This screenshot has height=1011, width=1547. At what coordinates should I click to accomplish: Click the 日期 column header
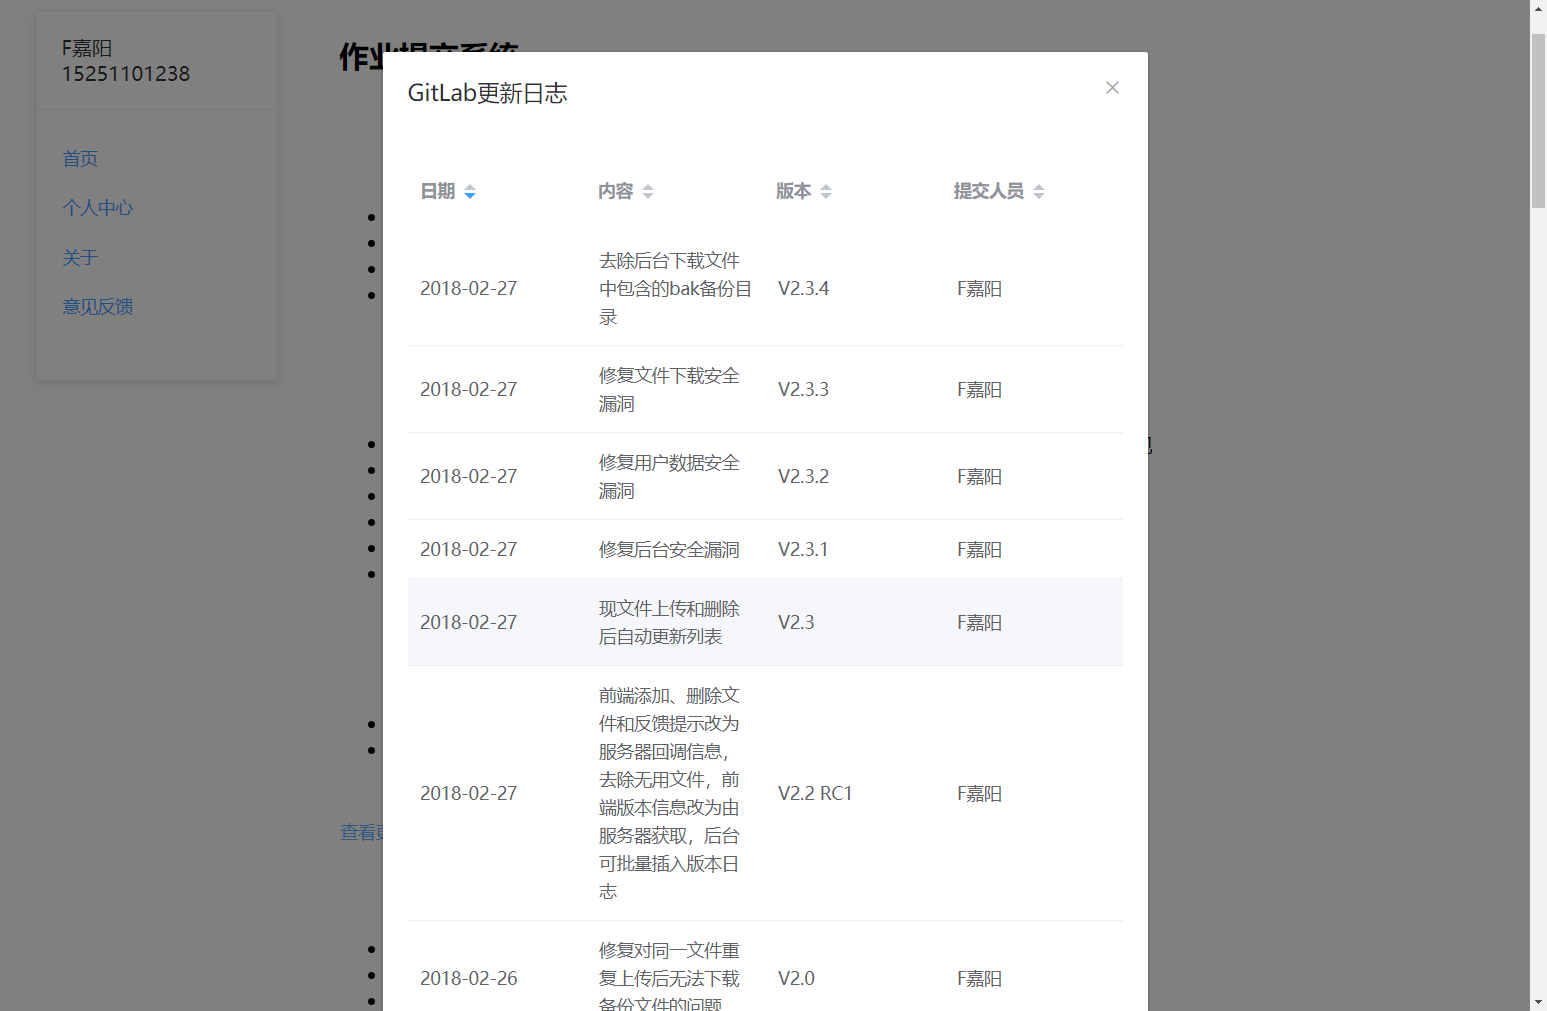(438, 191)
